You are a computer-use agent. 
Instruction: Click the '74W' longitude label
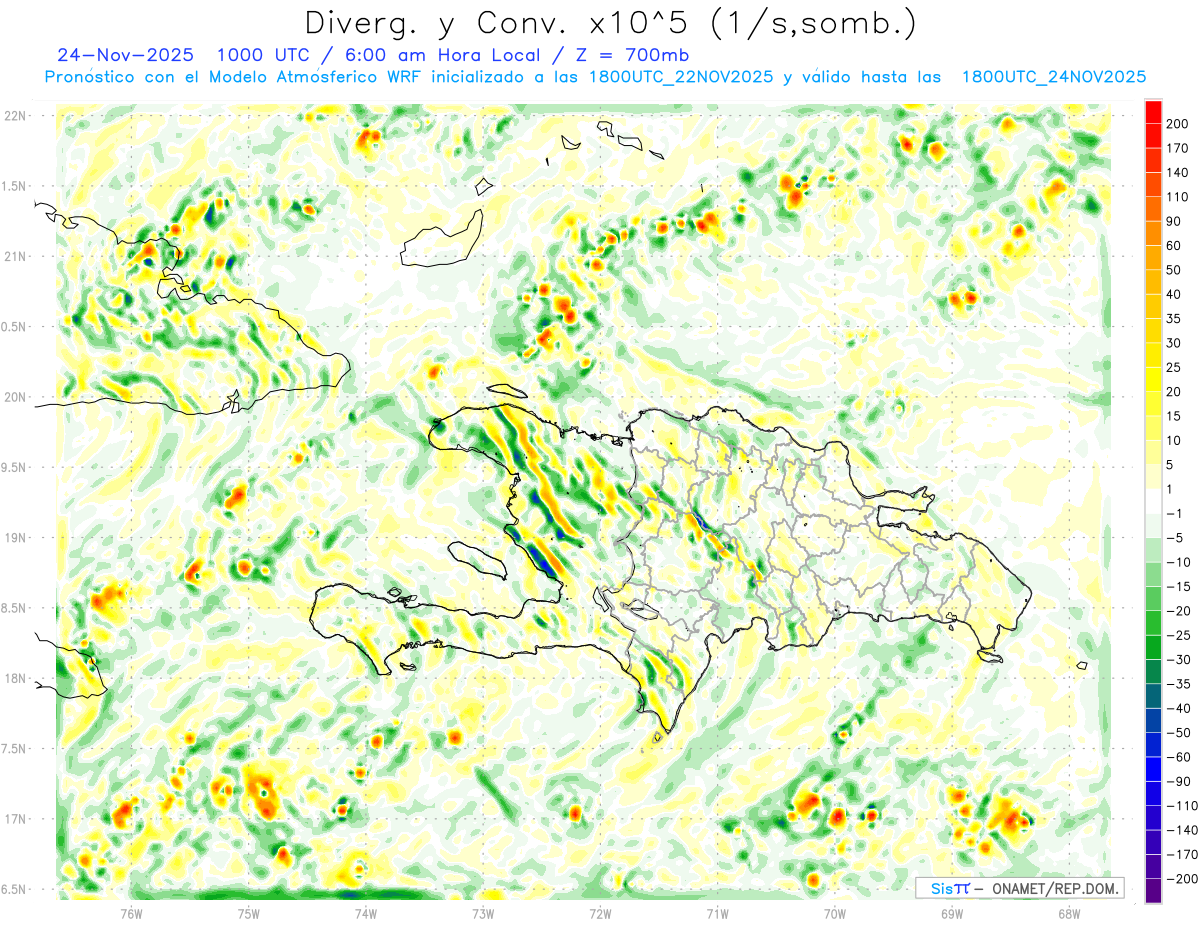point(366,913)
